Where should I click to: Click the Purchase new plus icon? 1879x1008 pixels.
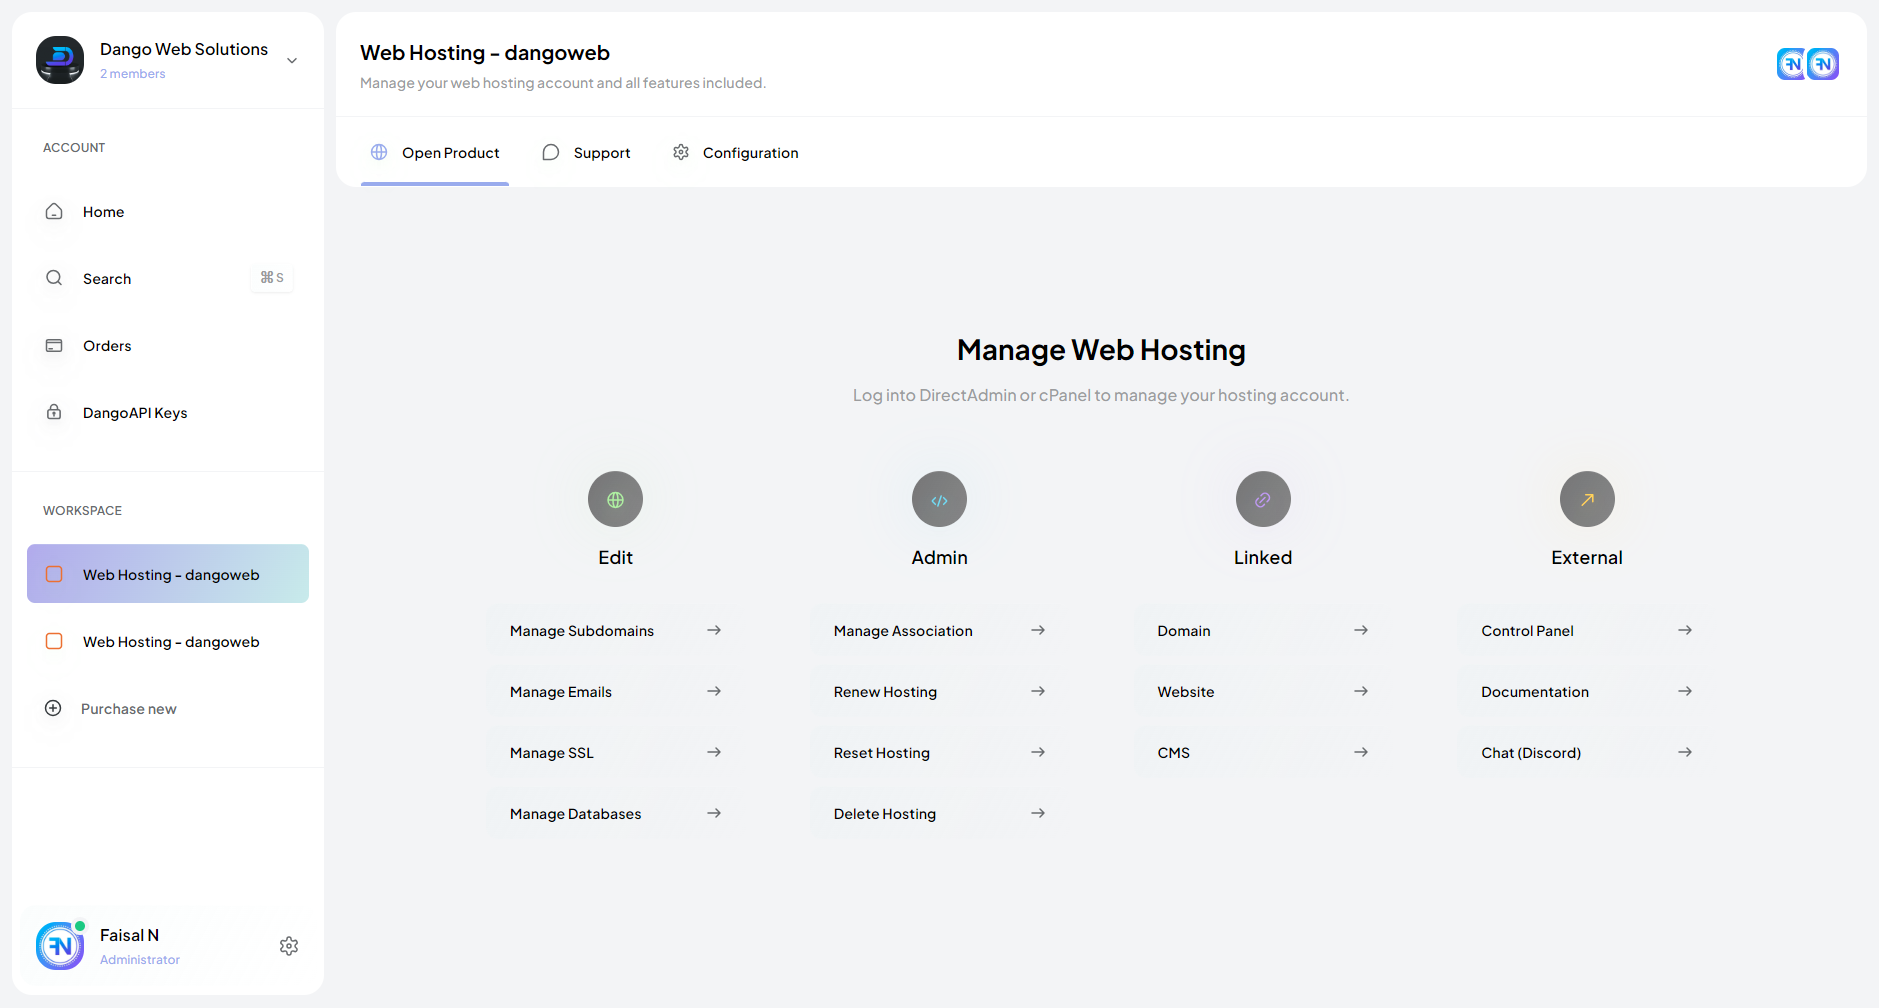point(53,708)
